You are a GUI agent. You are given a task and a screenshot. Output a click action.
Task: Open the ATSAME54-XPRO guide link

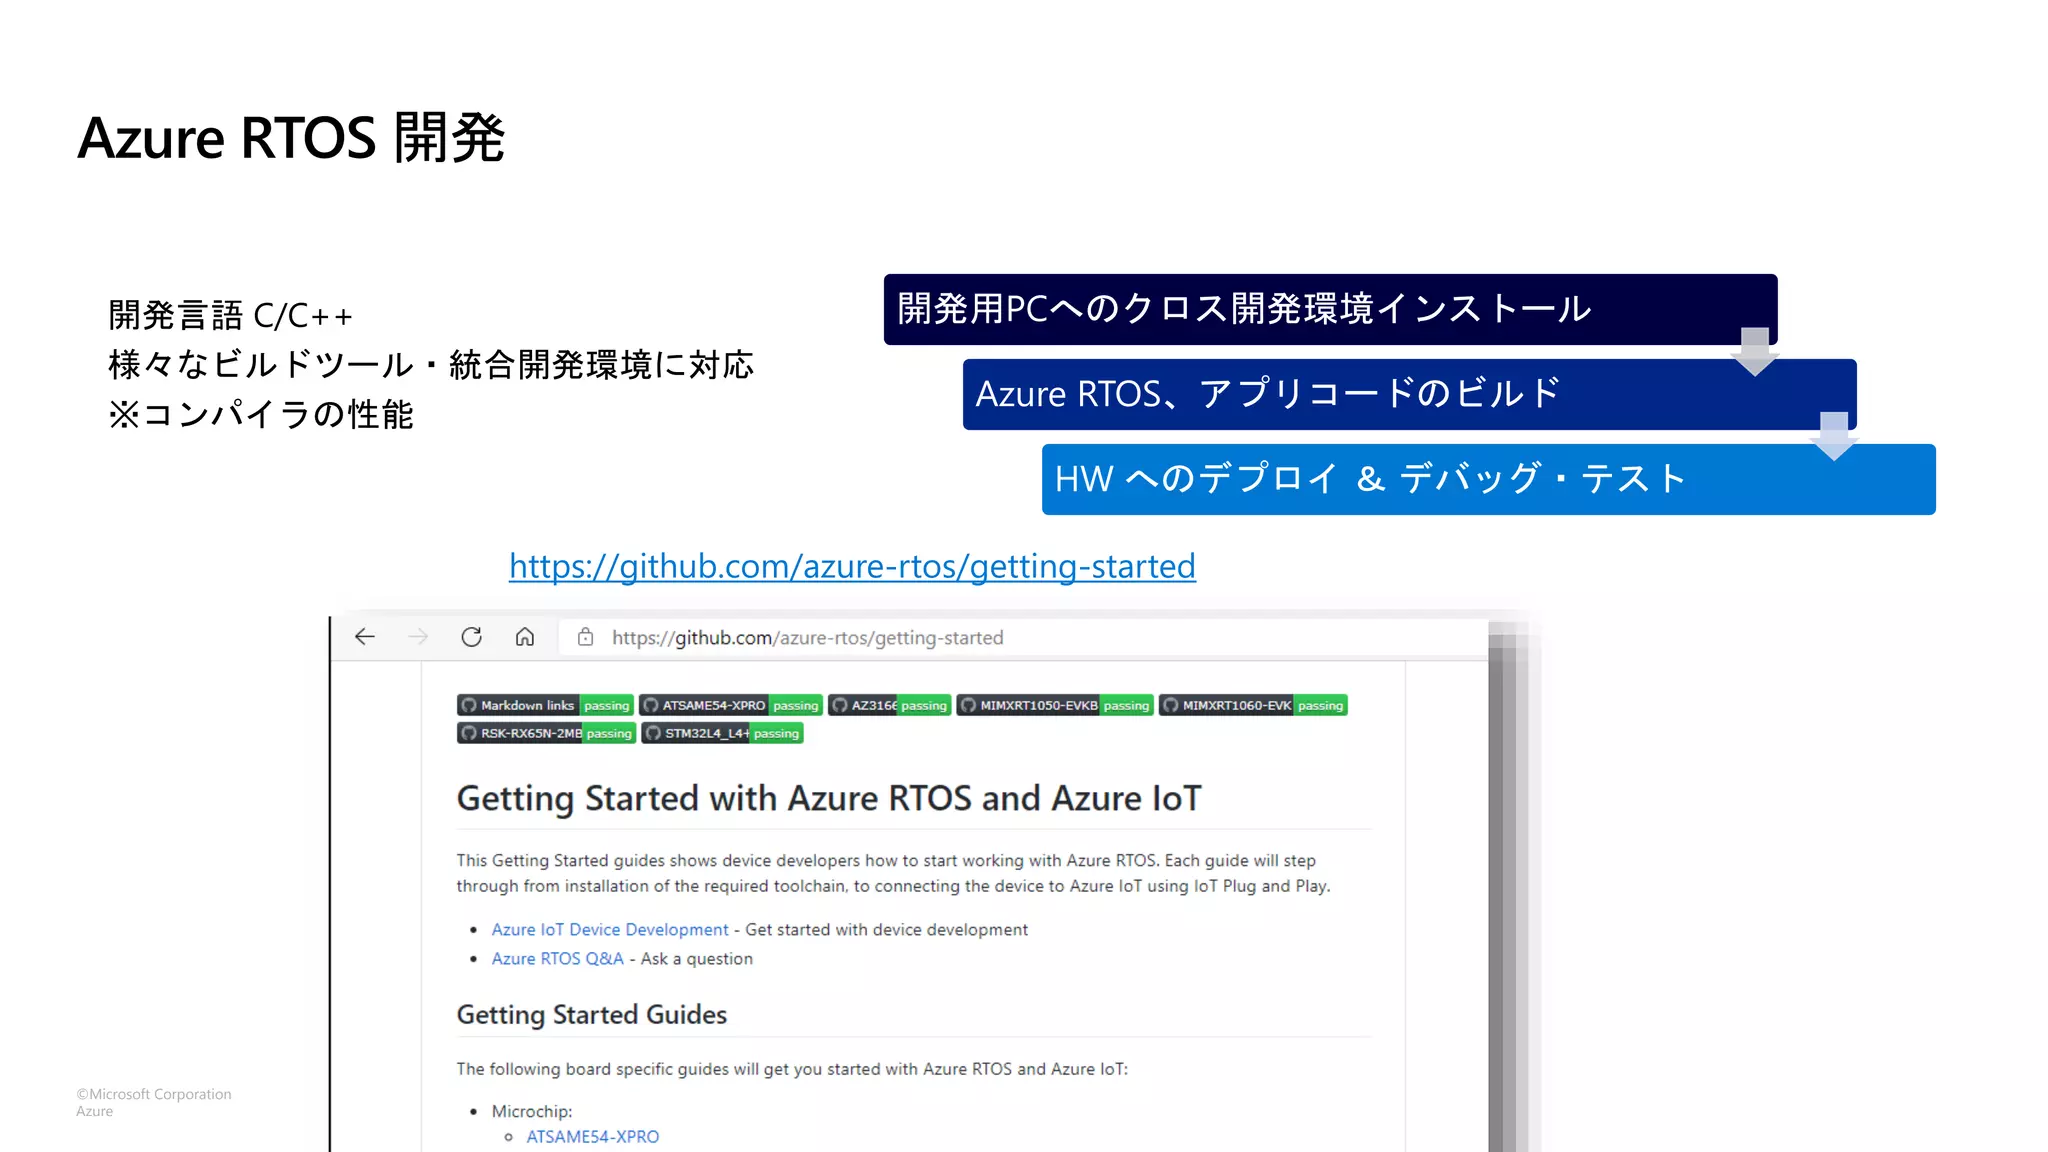592,1136
